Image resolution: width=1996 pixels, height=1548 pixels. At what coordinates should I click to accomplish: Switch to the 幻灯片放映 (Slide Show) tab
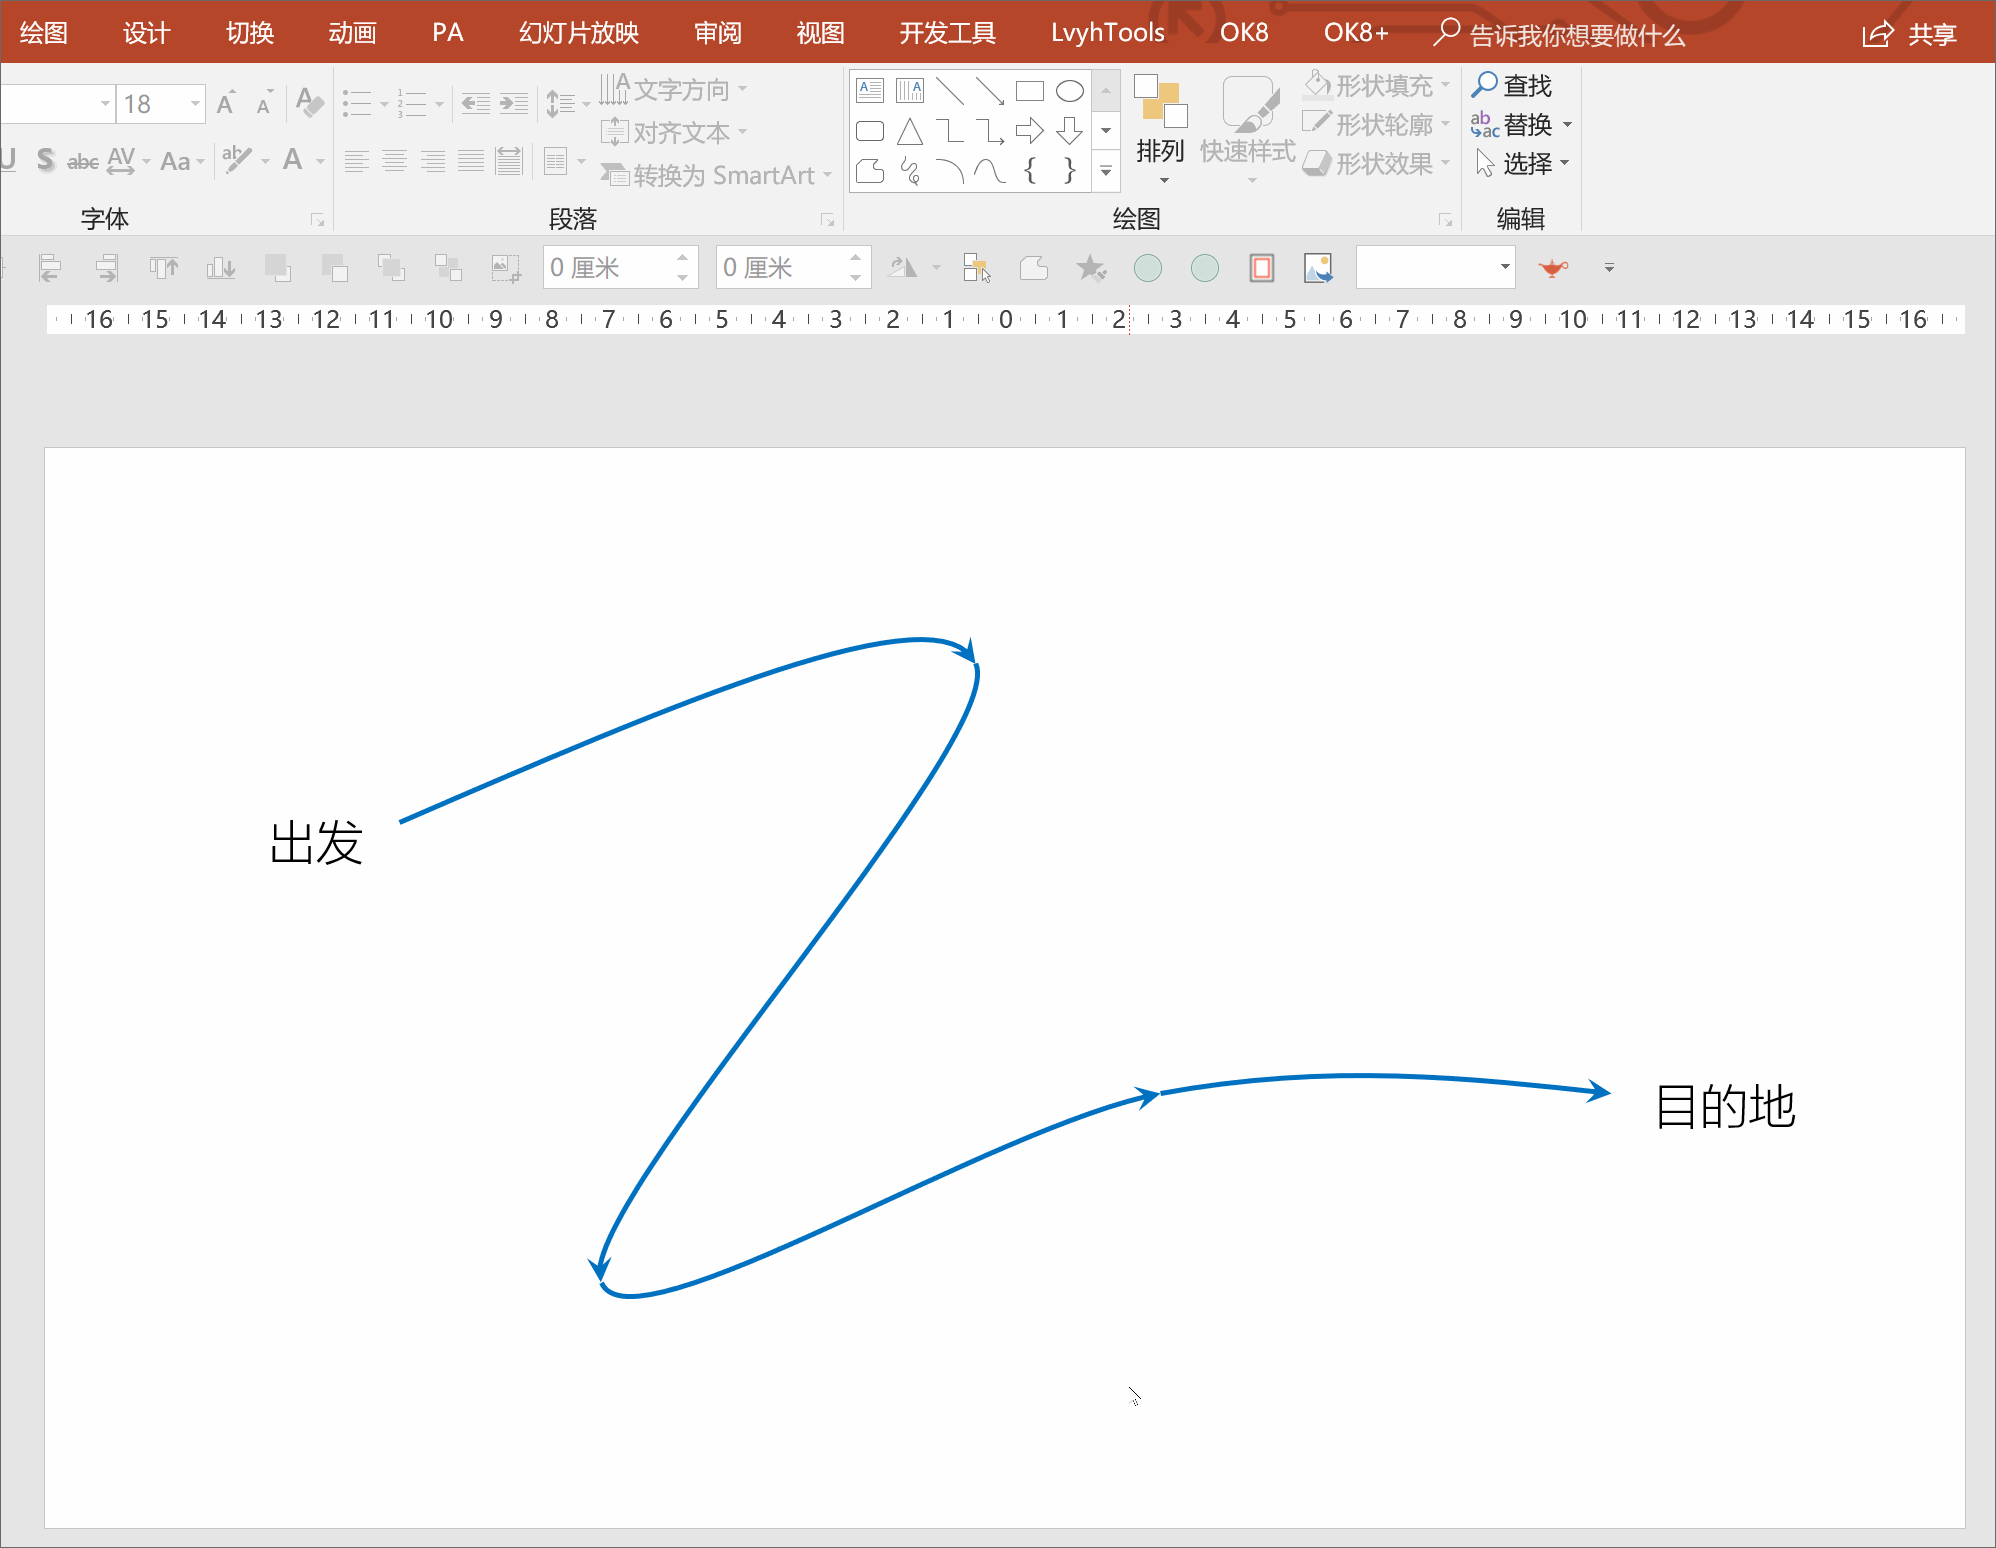(578, 33)
